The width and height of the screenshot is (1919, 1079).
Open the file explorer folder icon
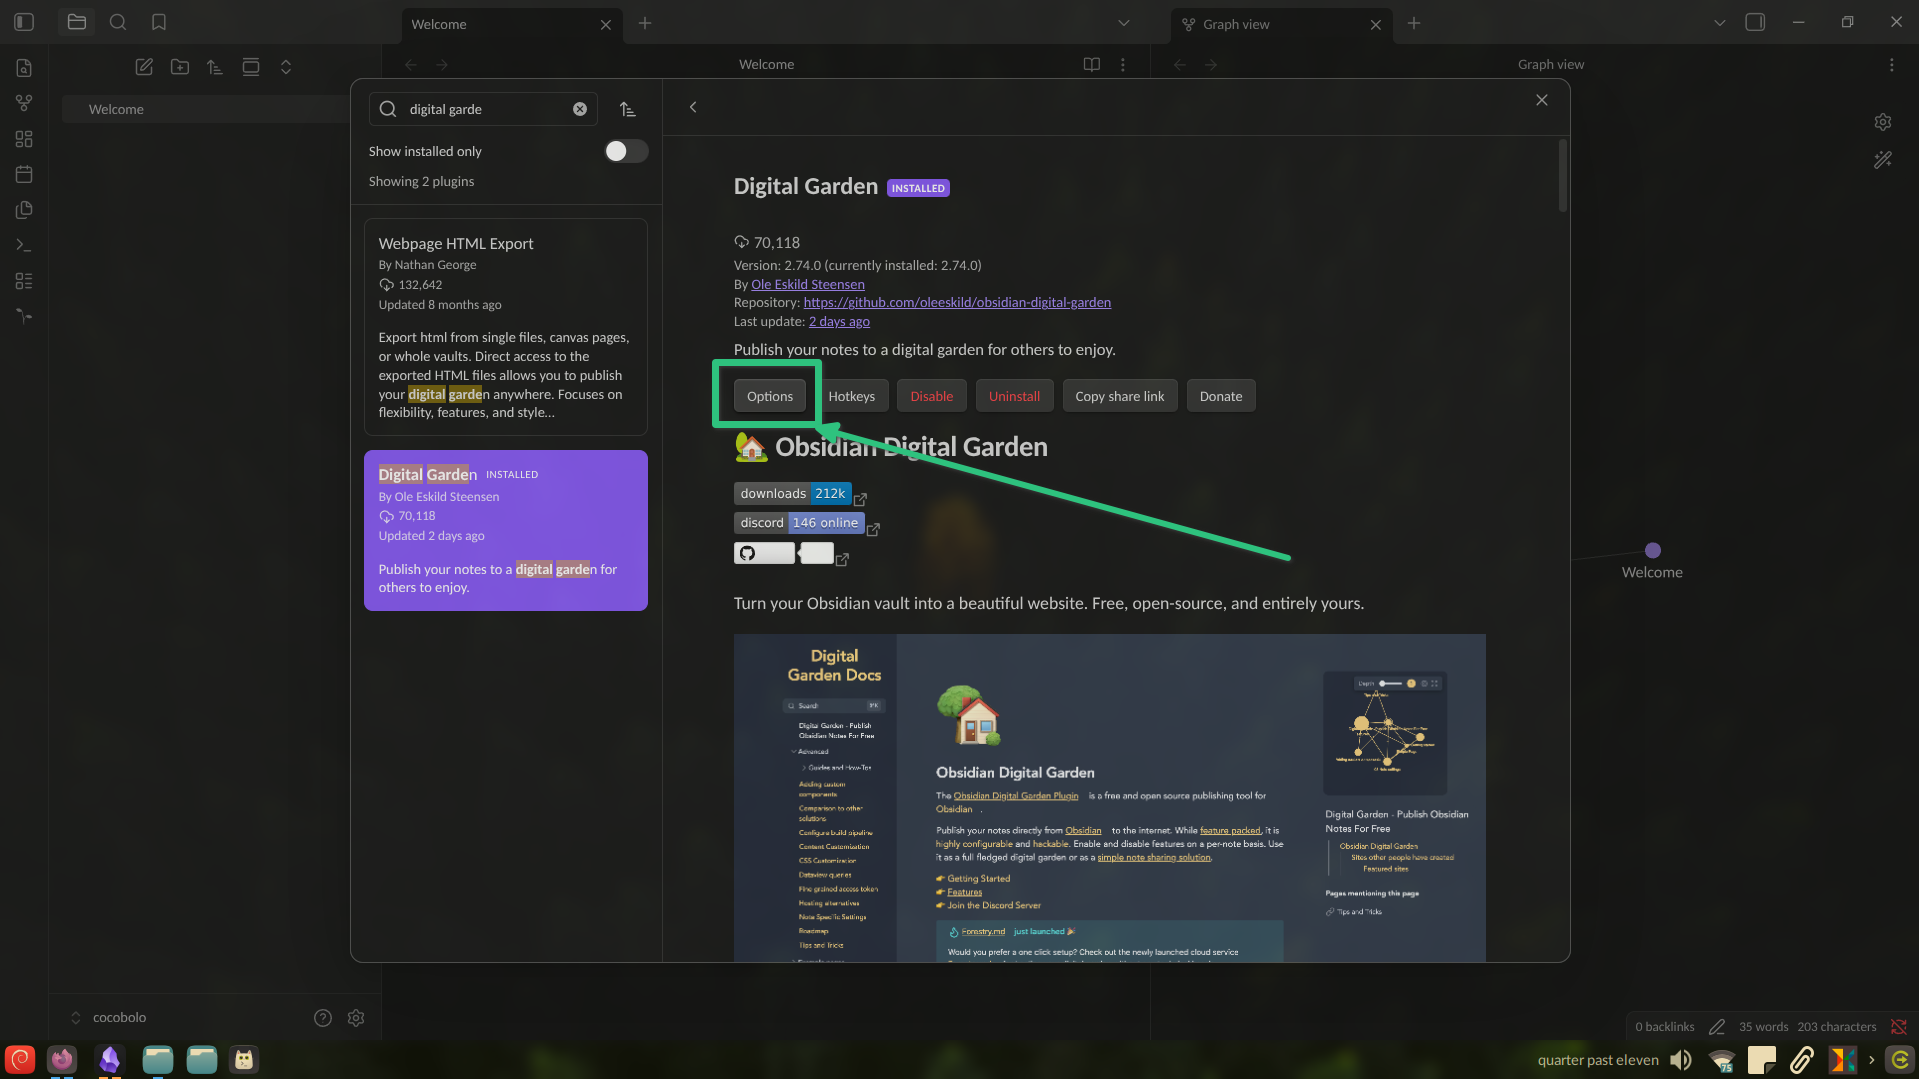coord(77,22)
